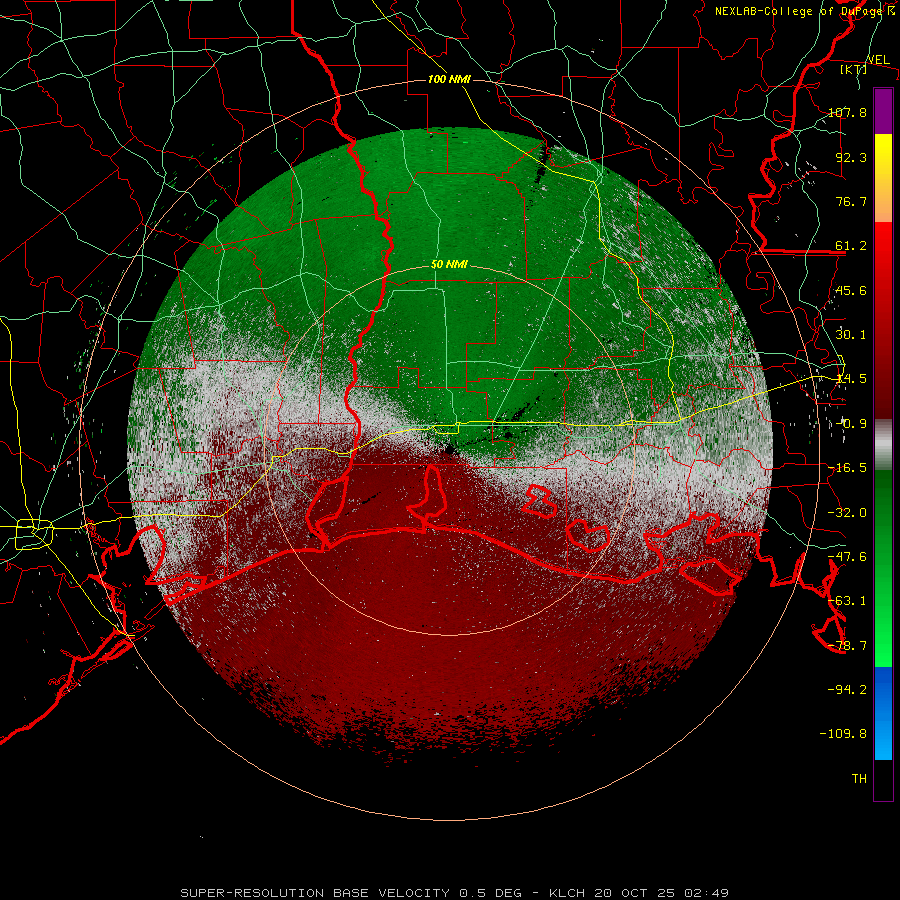Click the 76.7 legend value
Screen dimensions: 900x900
tap(851, 201)
